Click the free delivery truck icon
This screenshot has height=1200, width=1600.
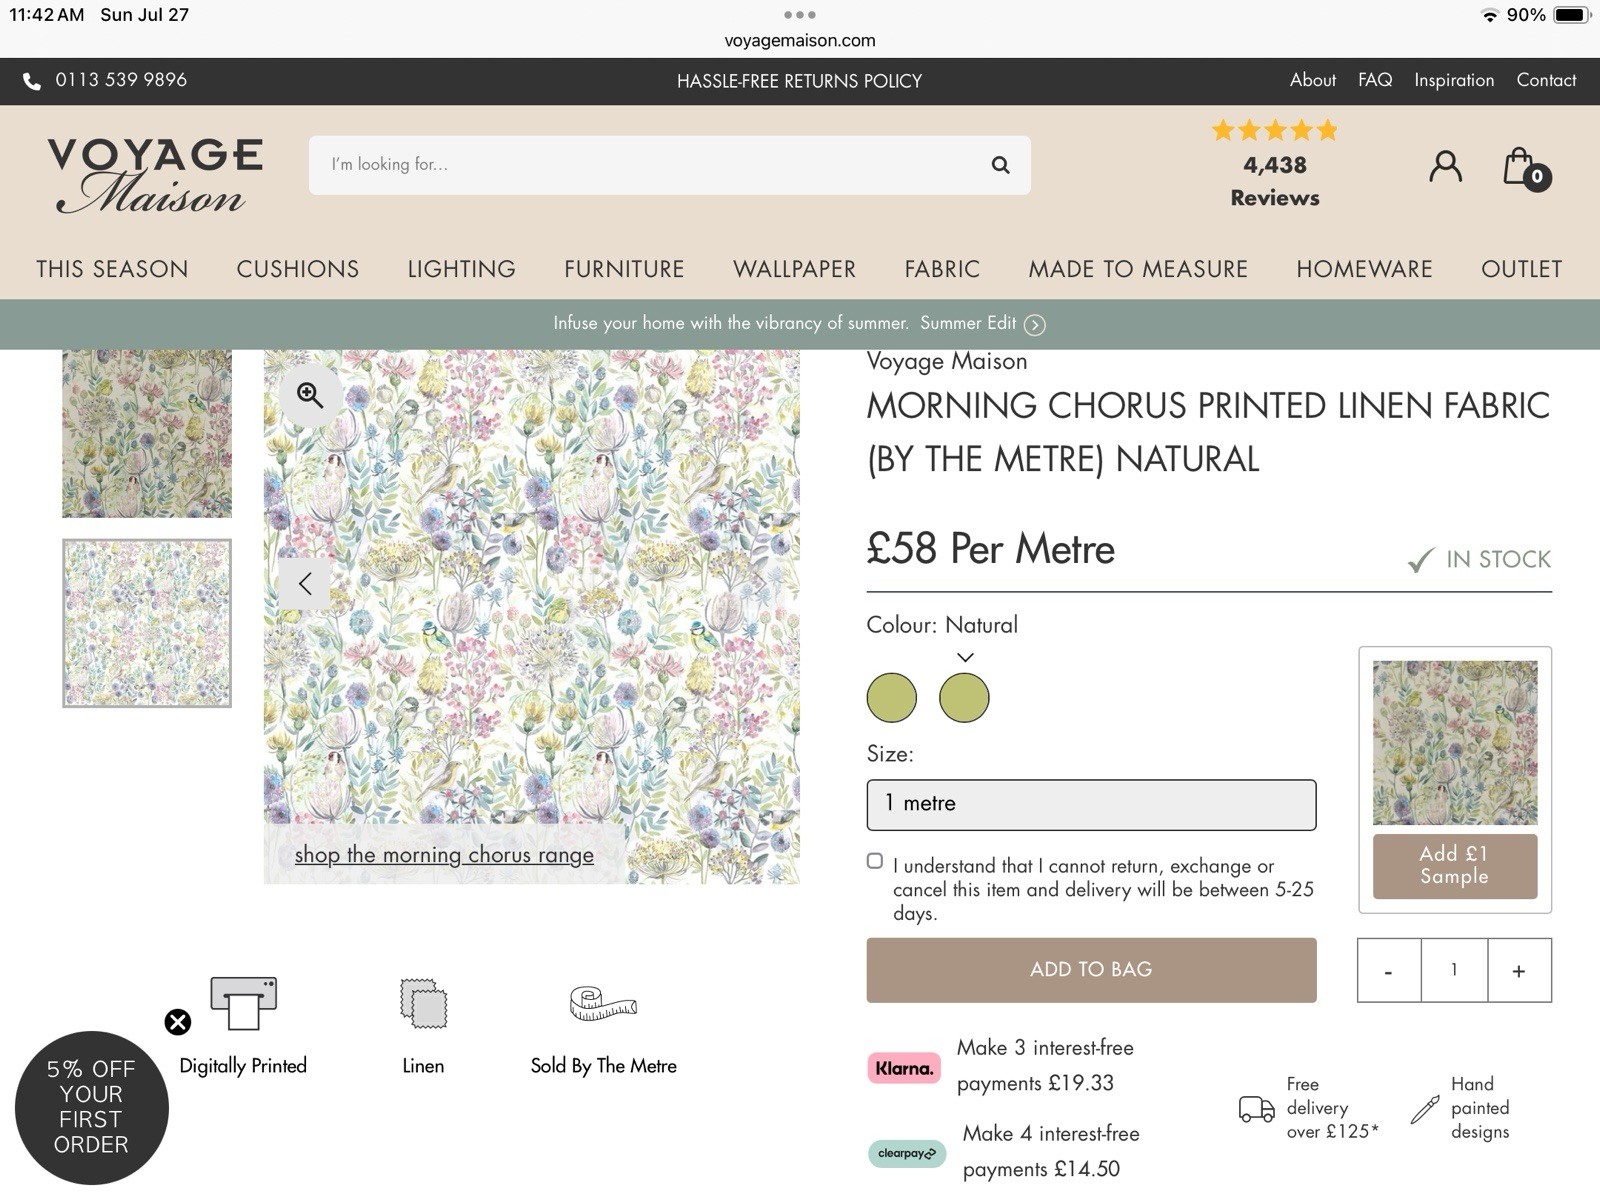(x=1256, y=1109)
